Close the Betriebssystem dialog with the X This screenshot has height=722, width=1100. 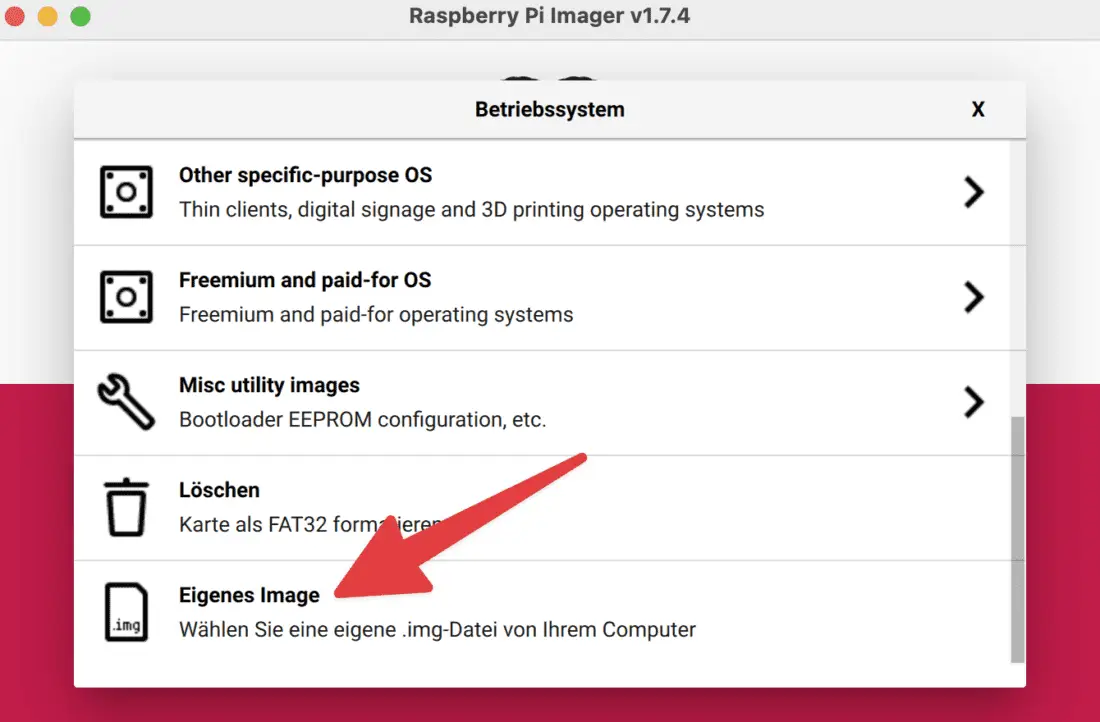tap(978, 110)
